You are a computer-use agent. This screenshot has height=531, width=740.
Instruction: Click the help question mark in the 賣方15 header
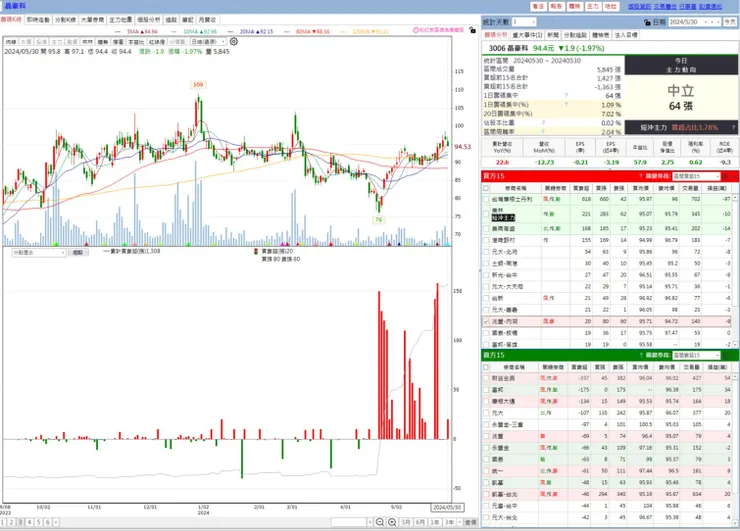[x=640, y=355]
